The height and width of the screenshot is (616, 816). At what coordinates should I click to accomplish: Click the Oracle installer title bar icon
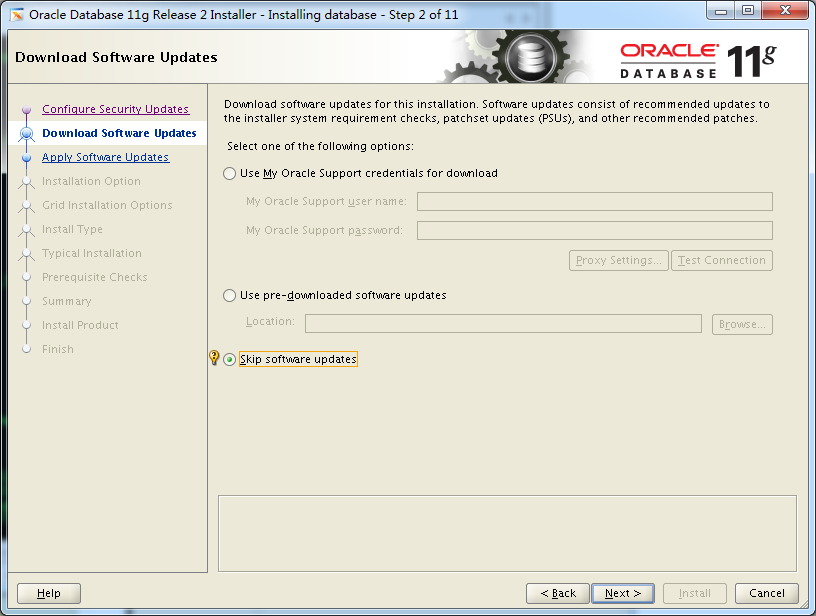17,15
